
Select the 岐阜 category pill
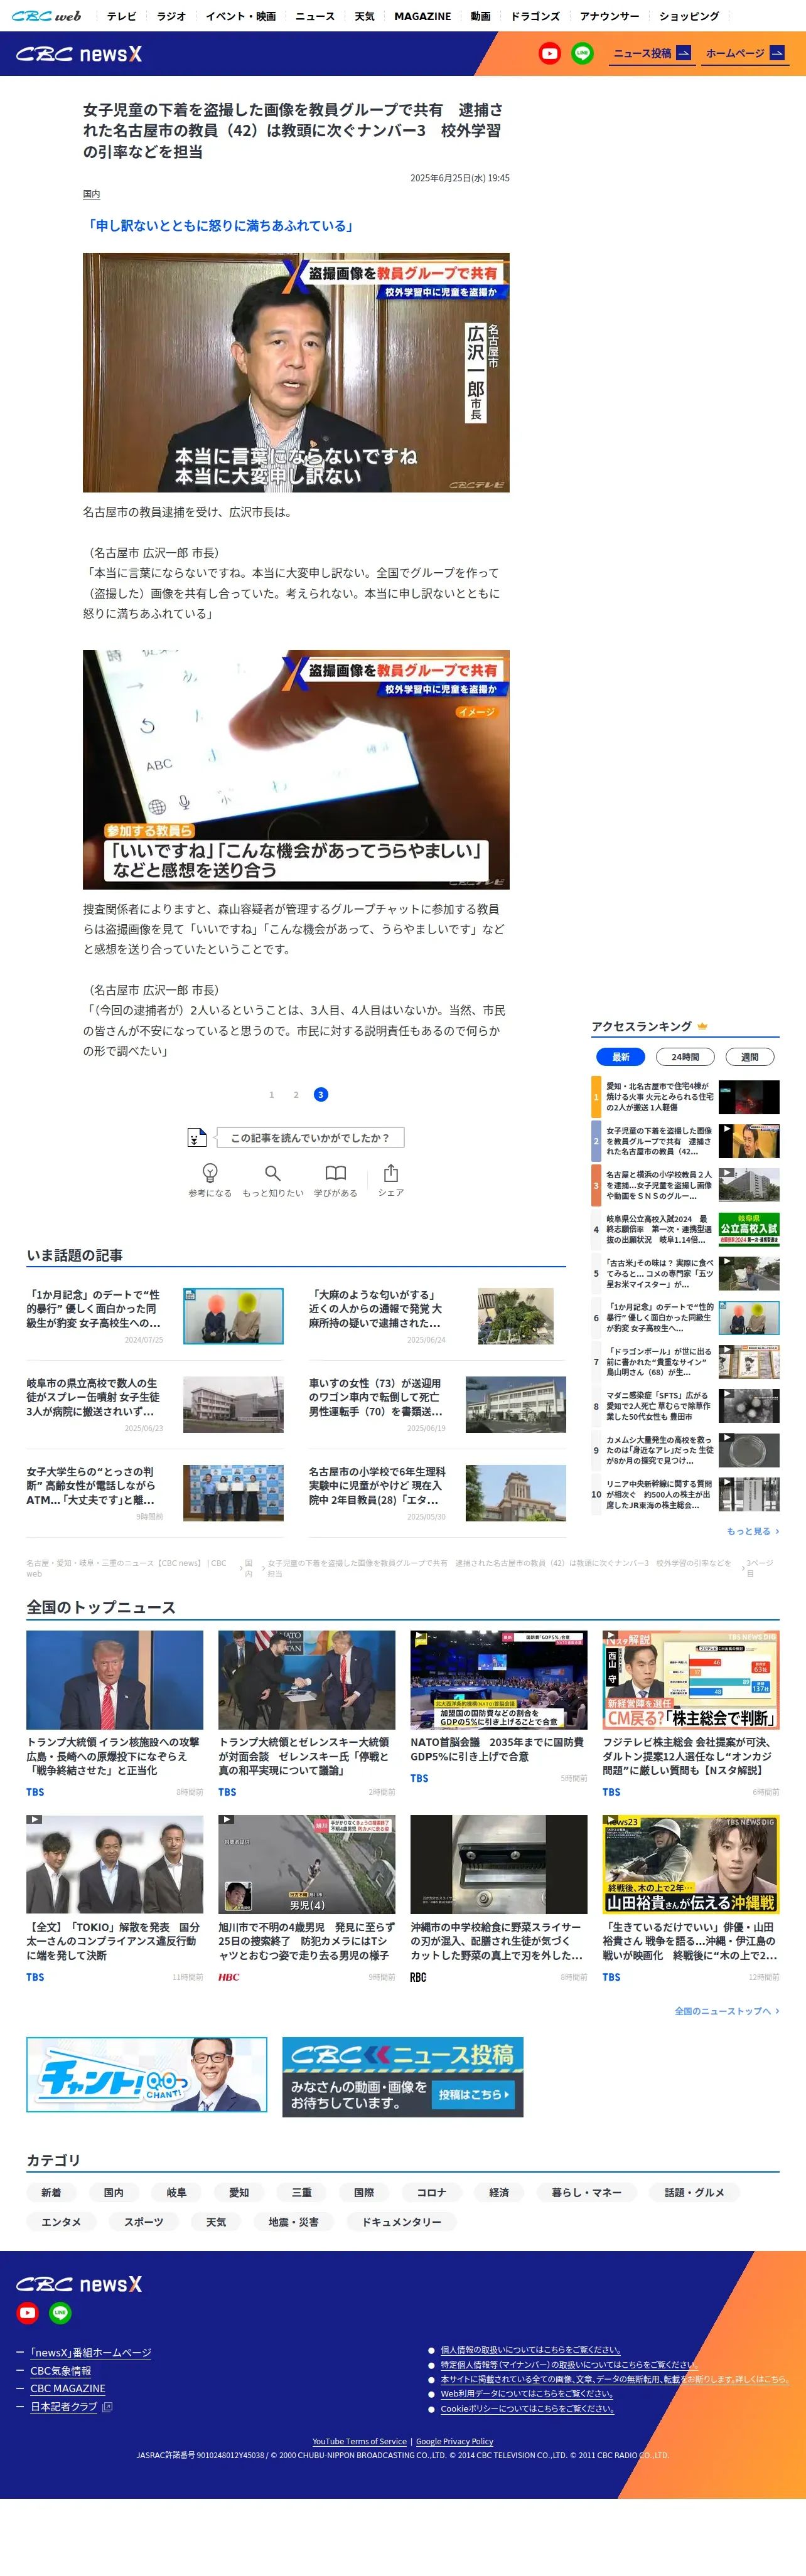coord(176,2192)
